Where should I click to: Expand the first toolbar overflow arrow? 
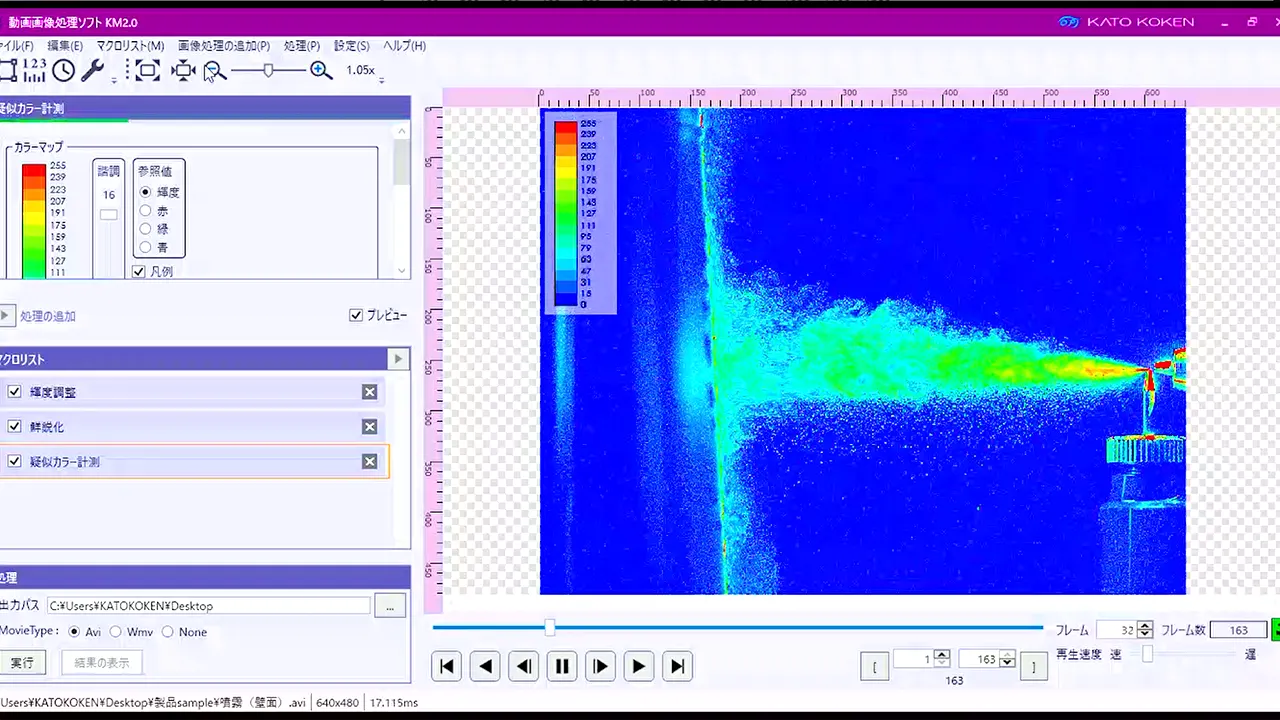pos(114,79)
